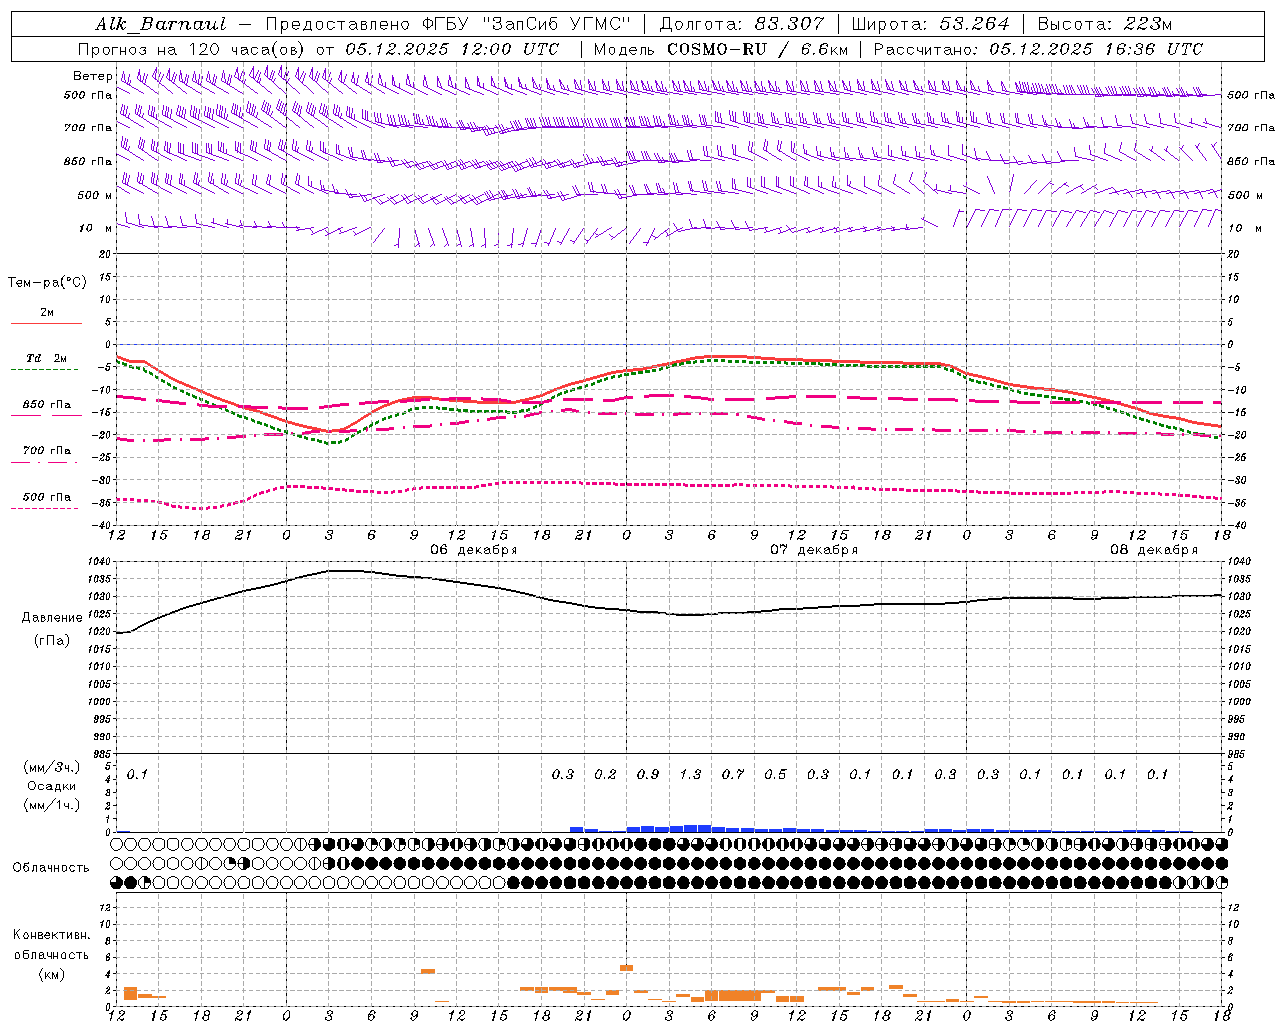Click the '1.3' three-hour precipitation value
This screenshot has height=1024, width=1280.
pyautogui.click(x=690, y=774)
